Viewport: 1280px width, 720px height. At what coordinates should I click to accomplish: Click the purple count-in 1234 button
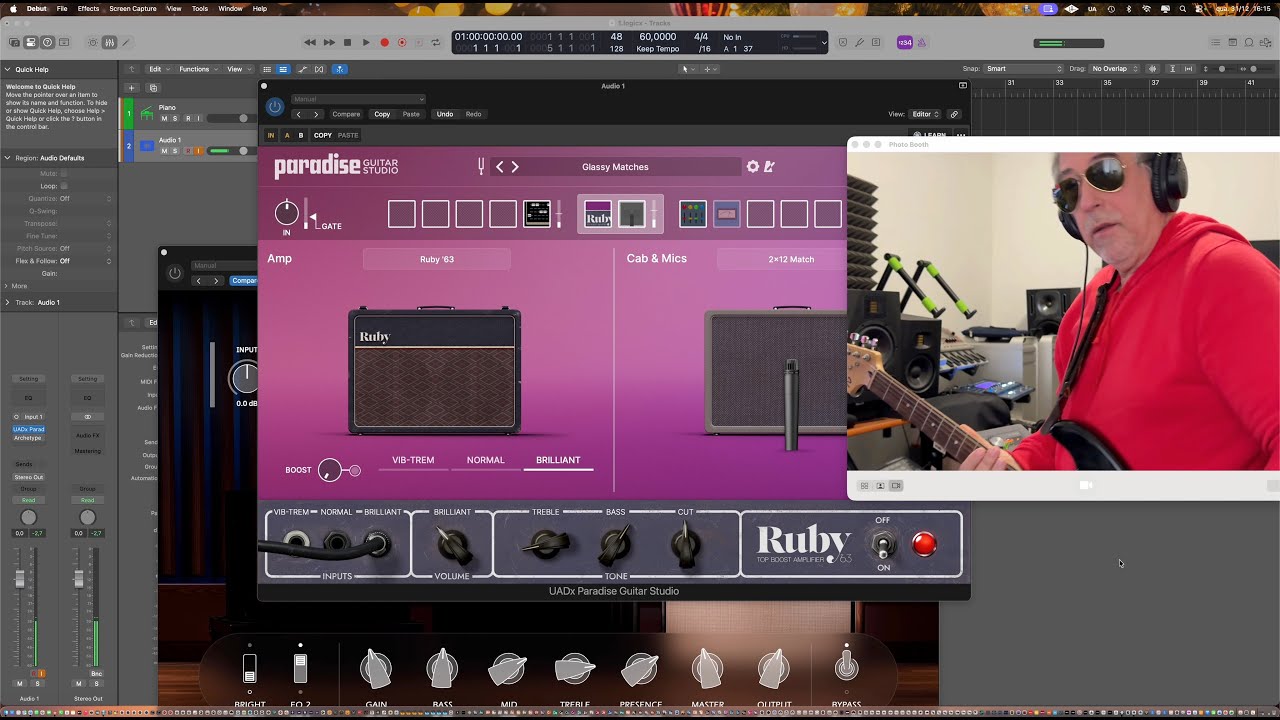tap(904, 43)
